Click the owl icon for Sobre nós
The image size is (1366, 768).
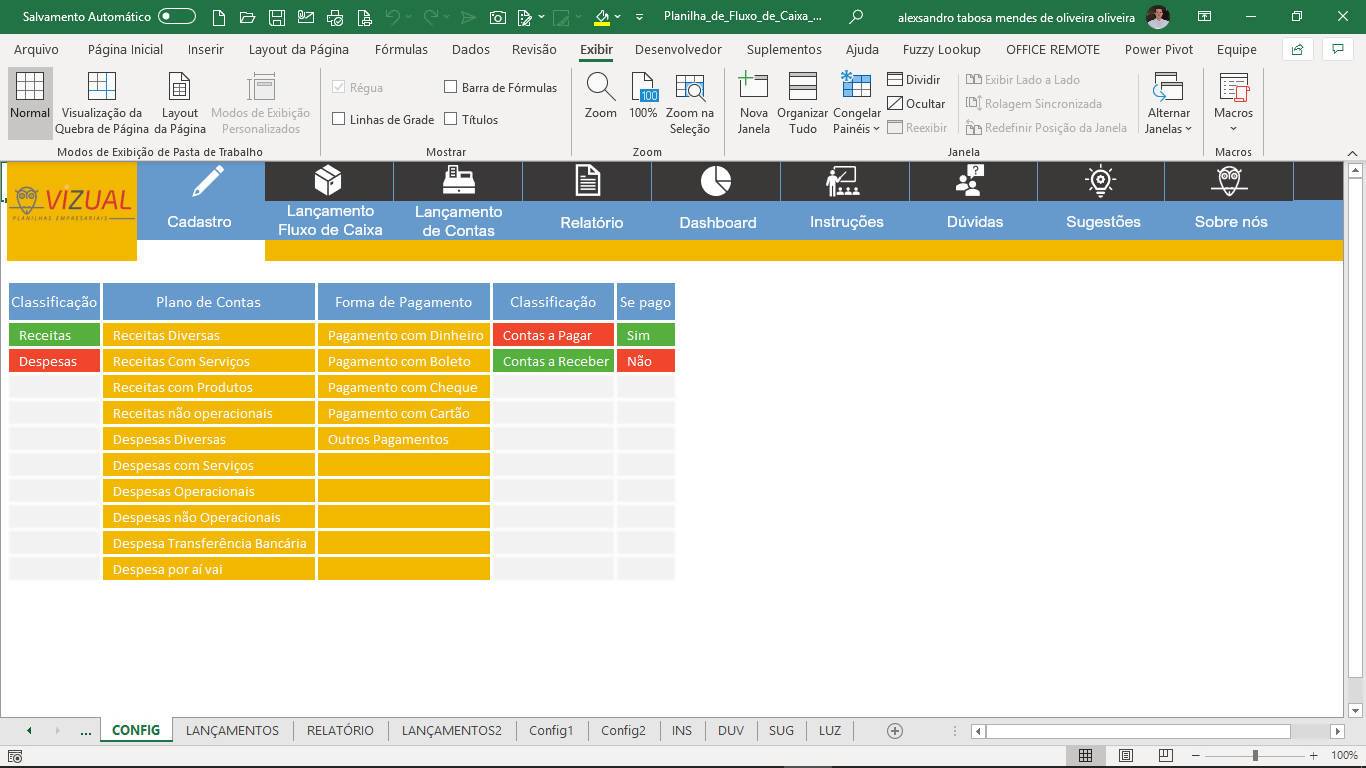tap(1229, 181)
